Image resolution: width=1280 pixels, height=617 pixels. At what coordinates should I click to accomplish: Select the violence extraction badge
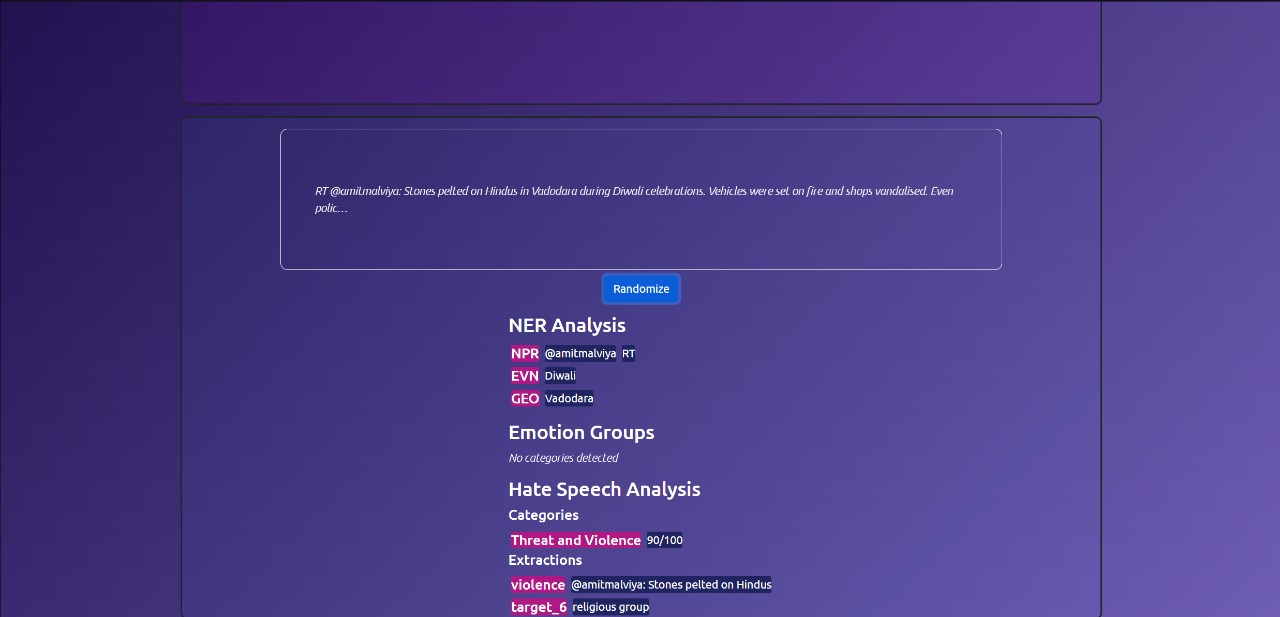[538, 585]
